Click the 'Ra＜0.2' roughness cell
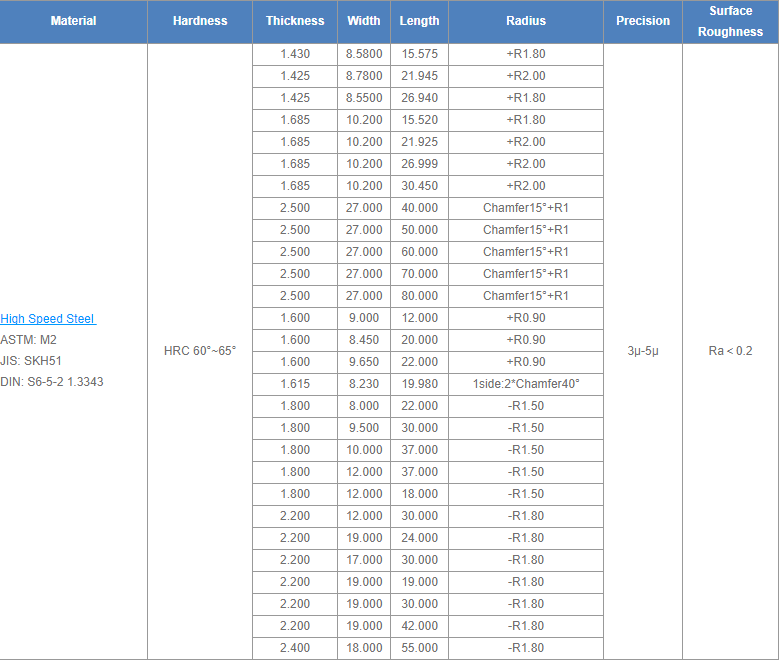 (x=730, y=351)
